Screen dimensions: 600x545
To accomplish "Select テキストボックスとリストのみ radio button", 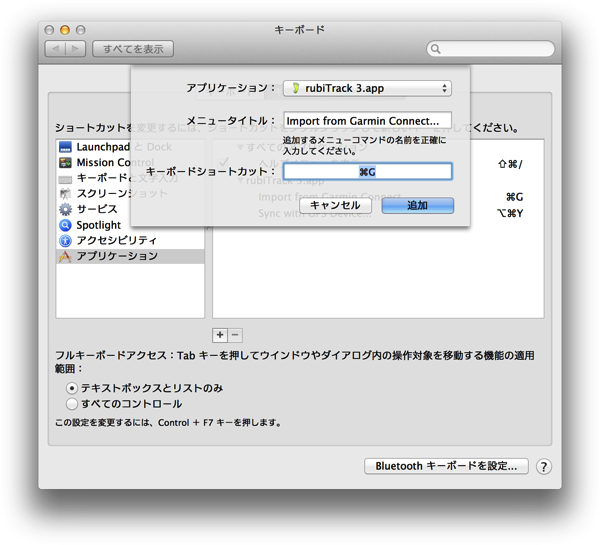I will (71, 387).
